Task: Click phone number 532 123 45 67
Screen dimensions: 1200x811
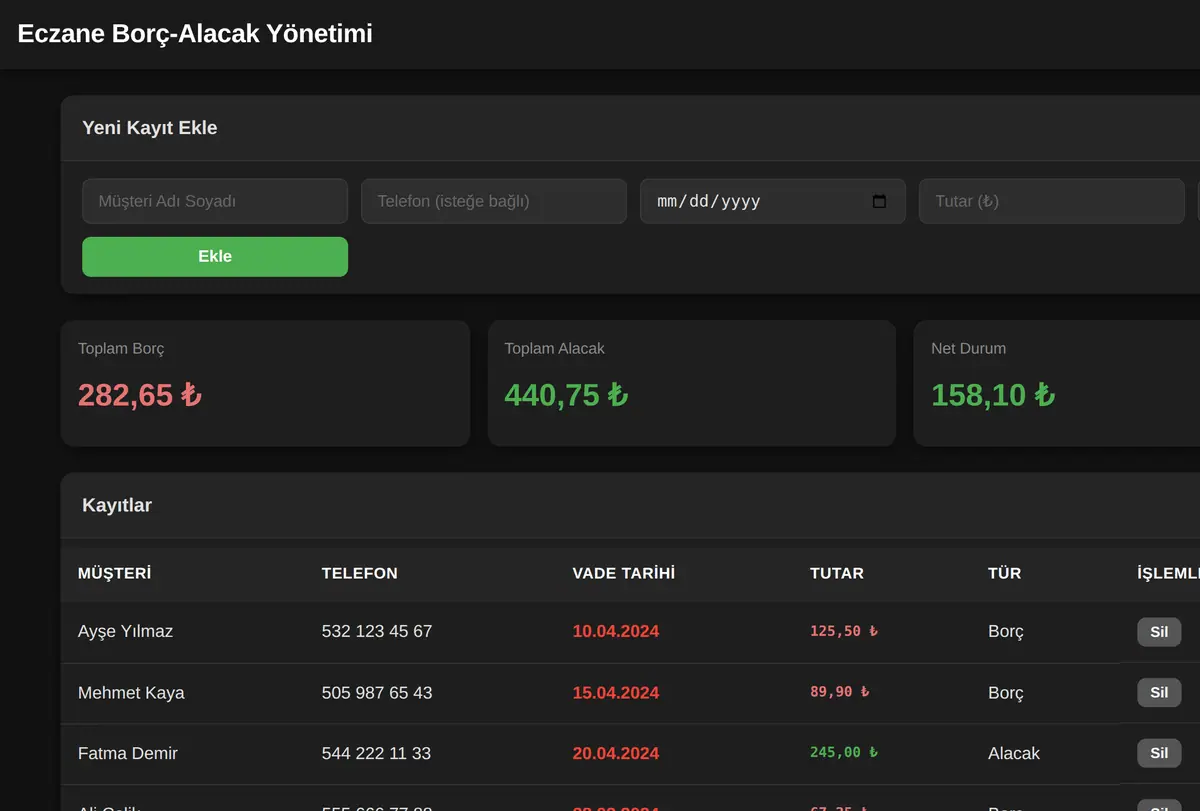Action: pos(377,631)
